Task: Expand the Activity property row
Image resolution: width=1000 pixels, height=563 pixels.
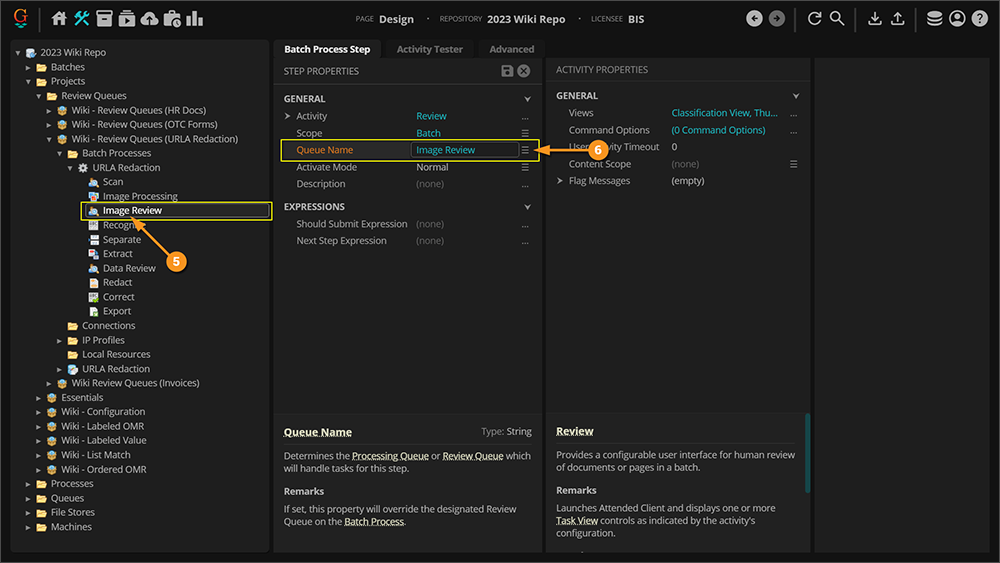Action: (287, 116)
